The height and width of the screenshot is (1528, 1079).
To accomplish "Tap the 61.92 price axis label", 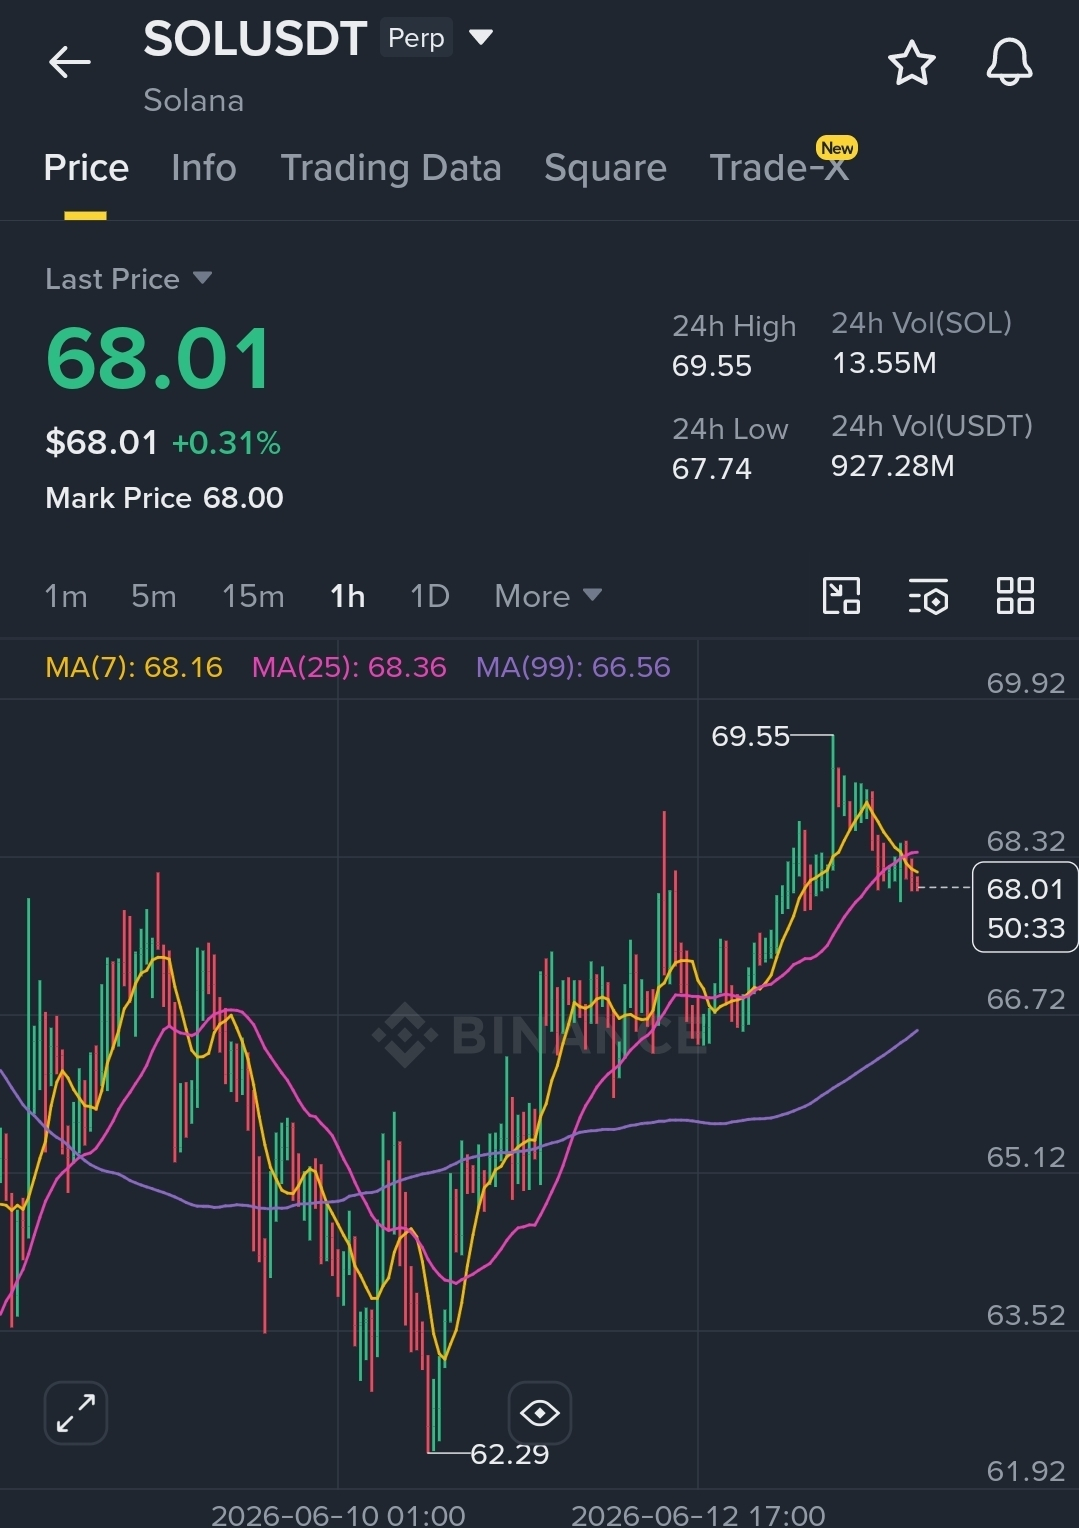I will click(x=1026, y=1472).
